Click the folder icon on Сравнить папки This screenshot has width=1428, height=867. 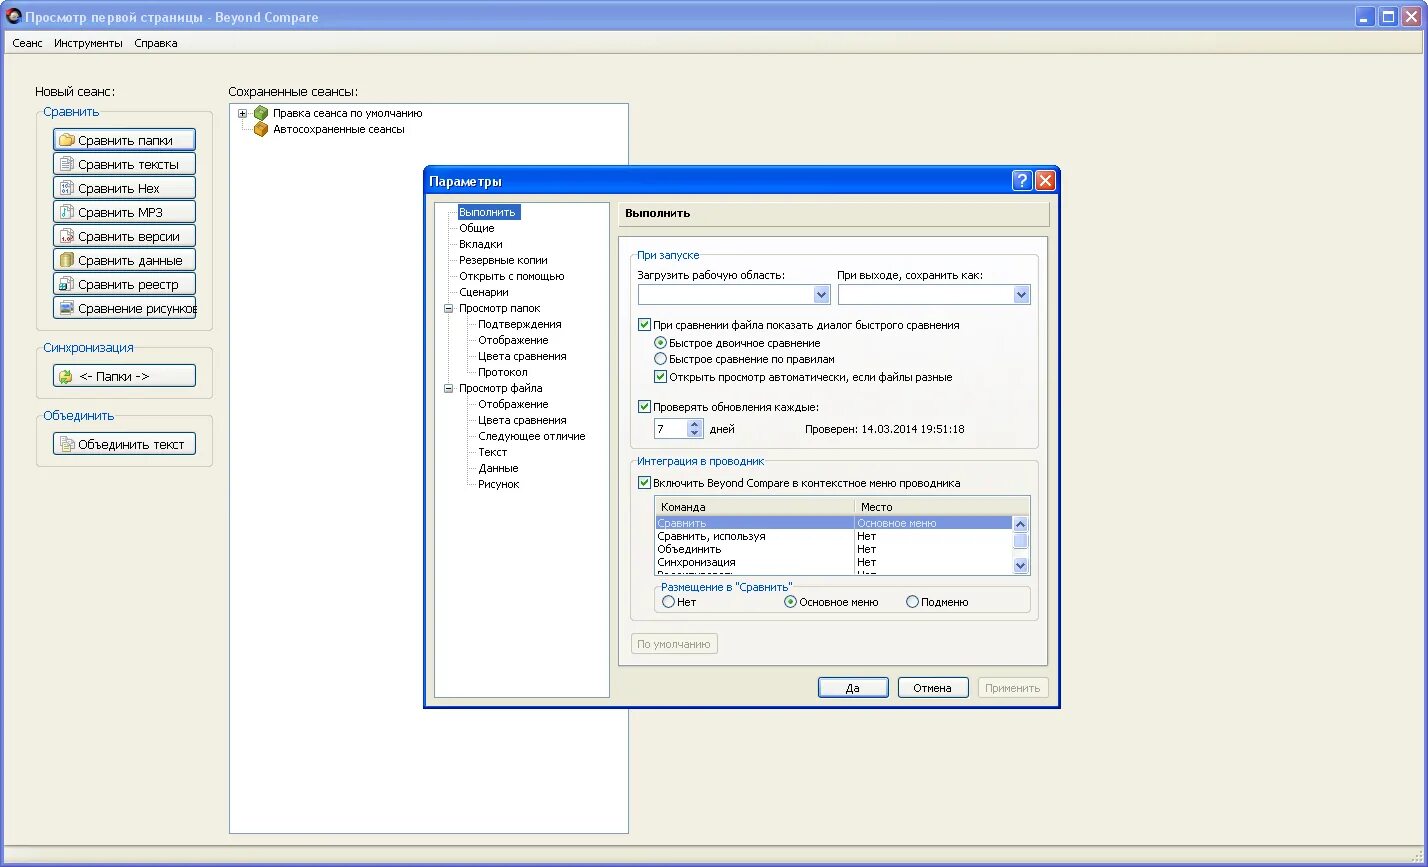[67, 140]
